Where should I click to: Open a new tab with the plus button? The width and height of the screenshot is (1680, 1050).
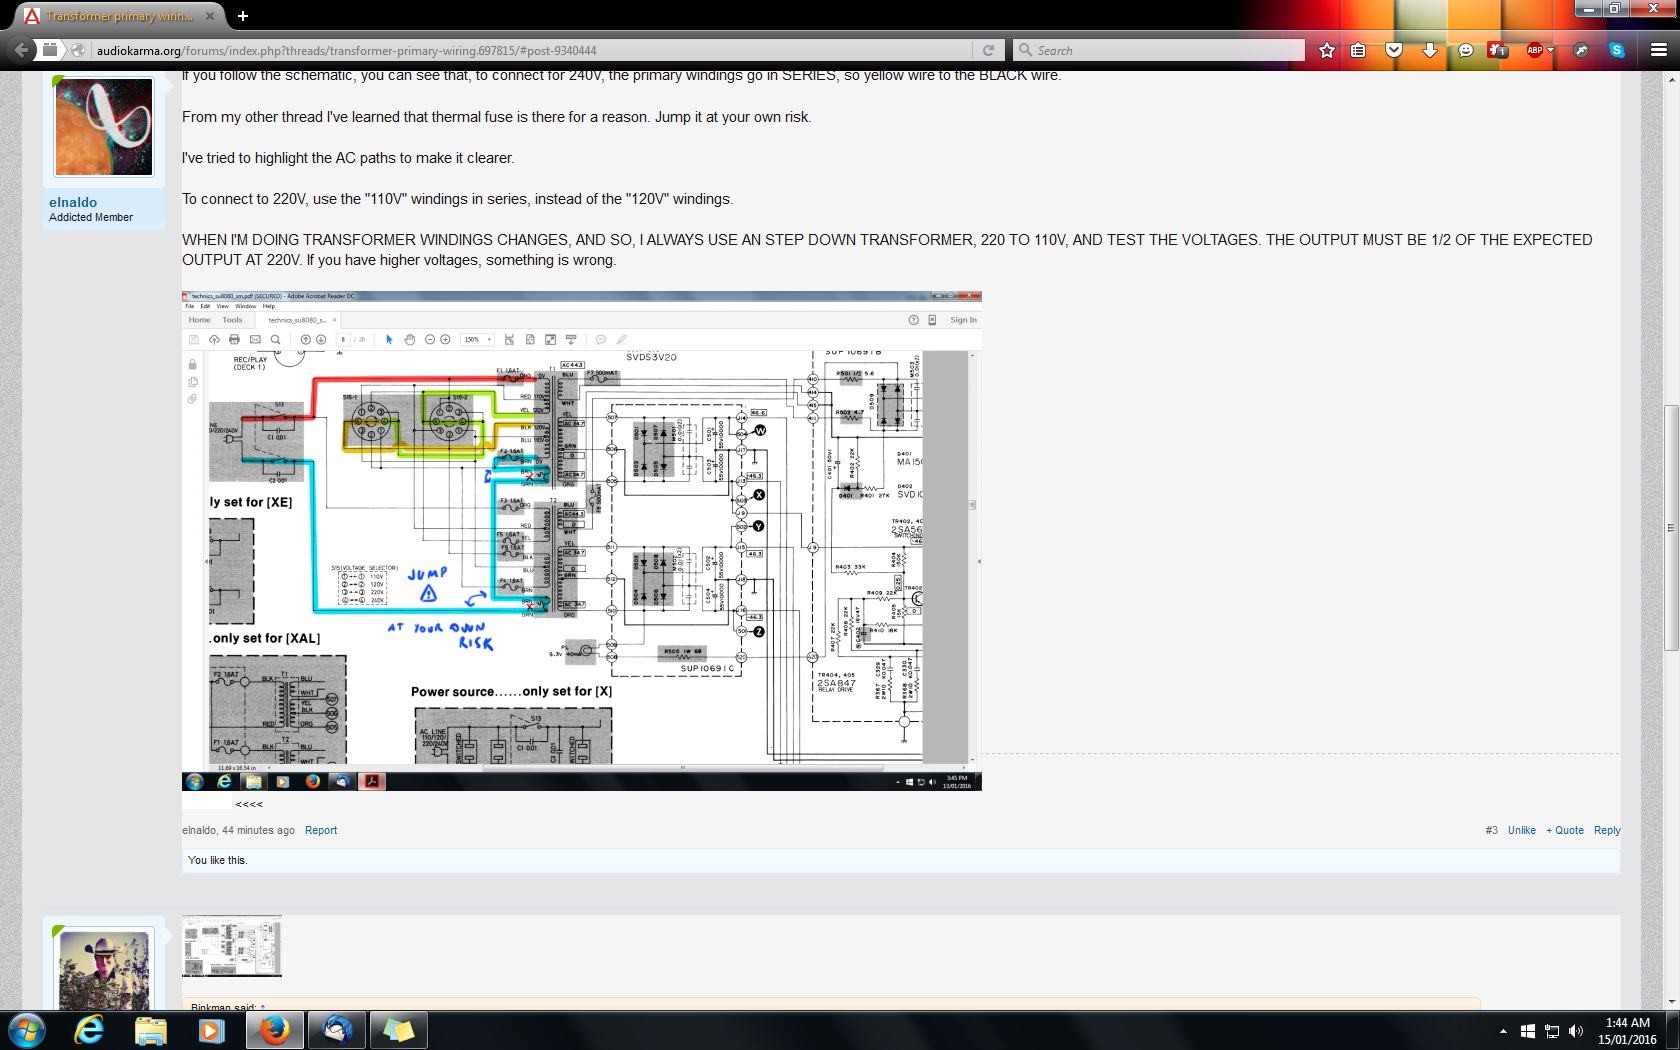pos(242,16)
